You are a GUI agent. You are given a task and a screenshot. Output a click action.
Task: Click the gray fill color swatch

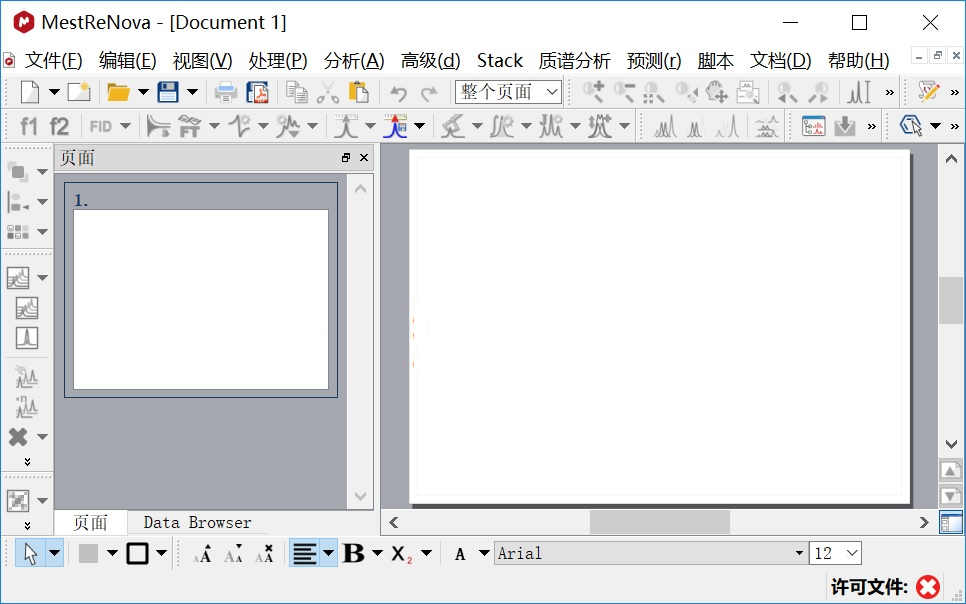(89, 553)
